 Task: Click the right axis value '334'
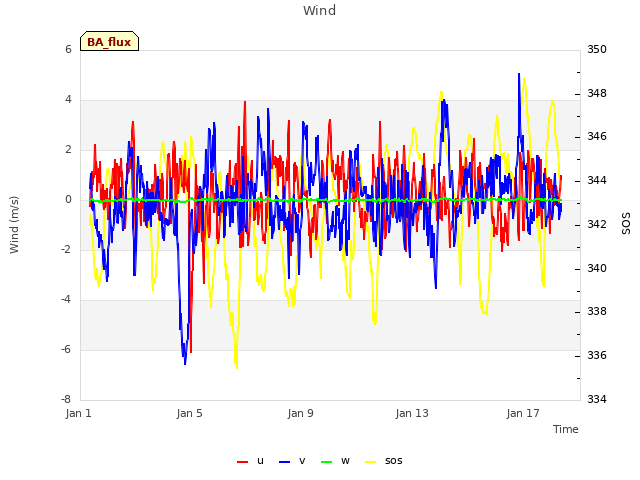pyautogui.click(x=597, y=399)
